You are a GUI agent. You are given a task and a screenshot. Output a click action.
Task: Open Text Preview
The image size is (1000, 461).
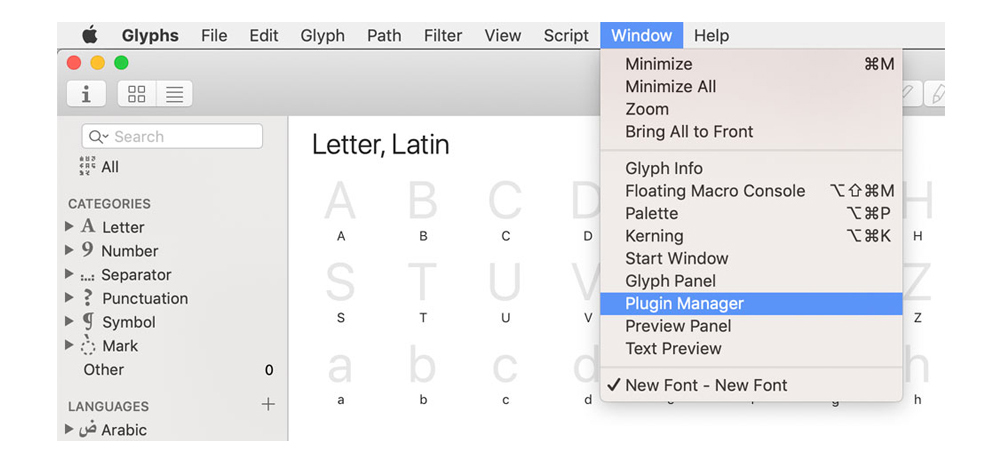[x=751, y=348]
